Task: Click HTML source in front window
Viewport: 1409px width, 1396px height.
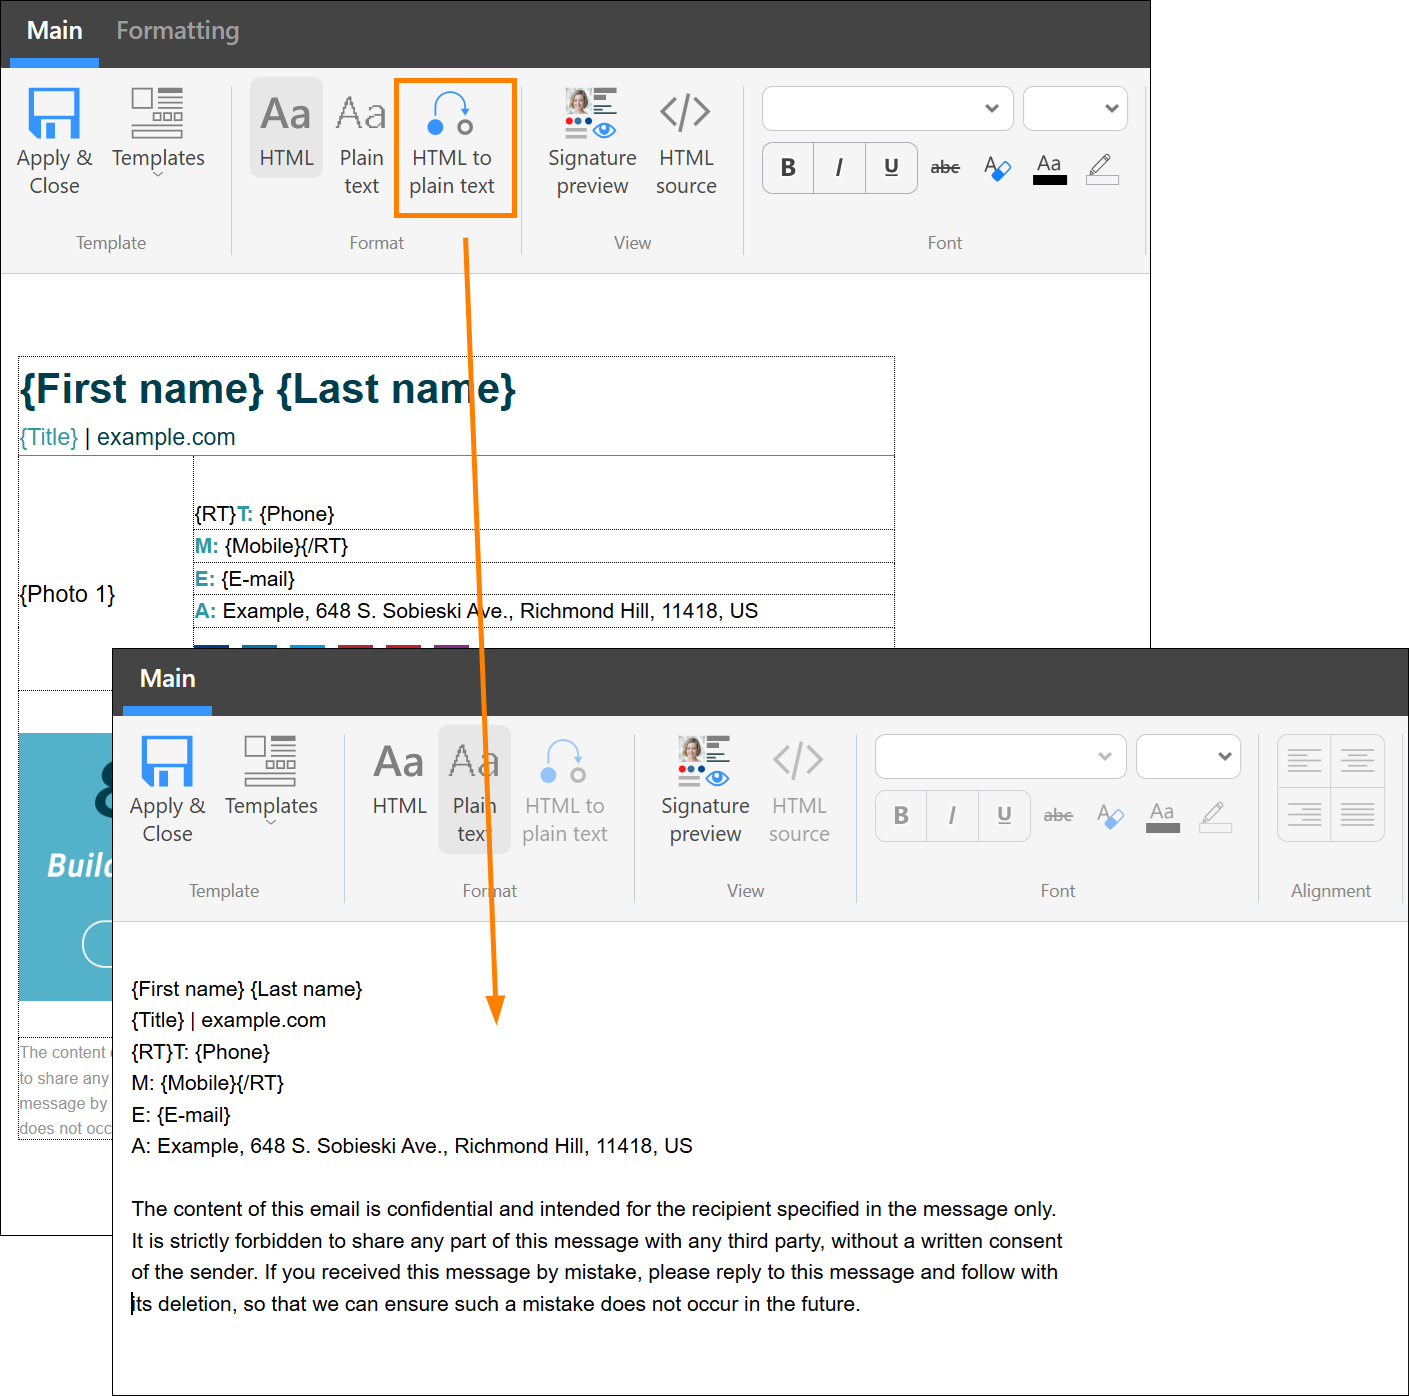Action: (799, 790)
